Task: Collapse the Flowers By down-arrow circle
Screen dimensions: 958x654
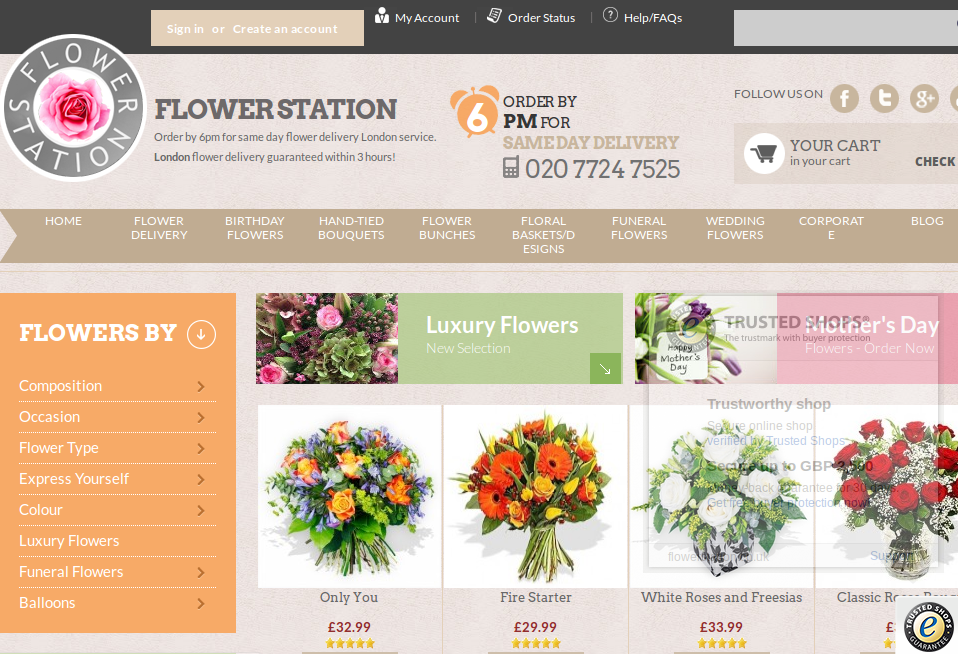Action: (201, 334)
